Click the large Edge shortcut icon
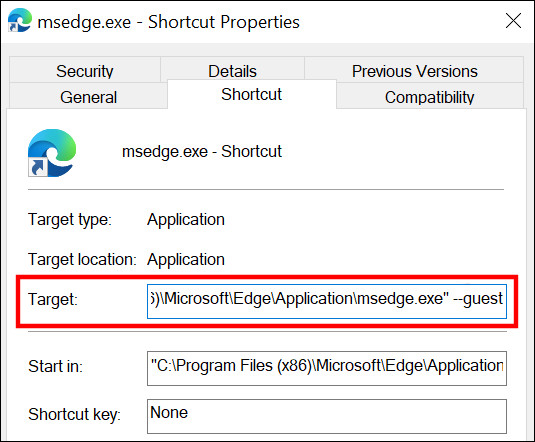The height and width of the screenshot is (442, 535). pos(52,153)
